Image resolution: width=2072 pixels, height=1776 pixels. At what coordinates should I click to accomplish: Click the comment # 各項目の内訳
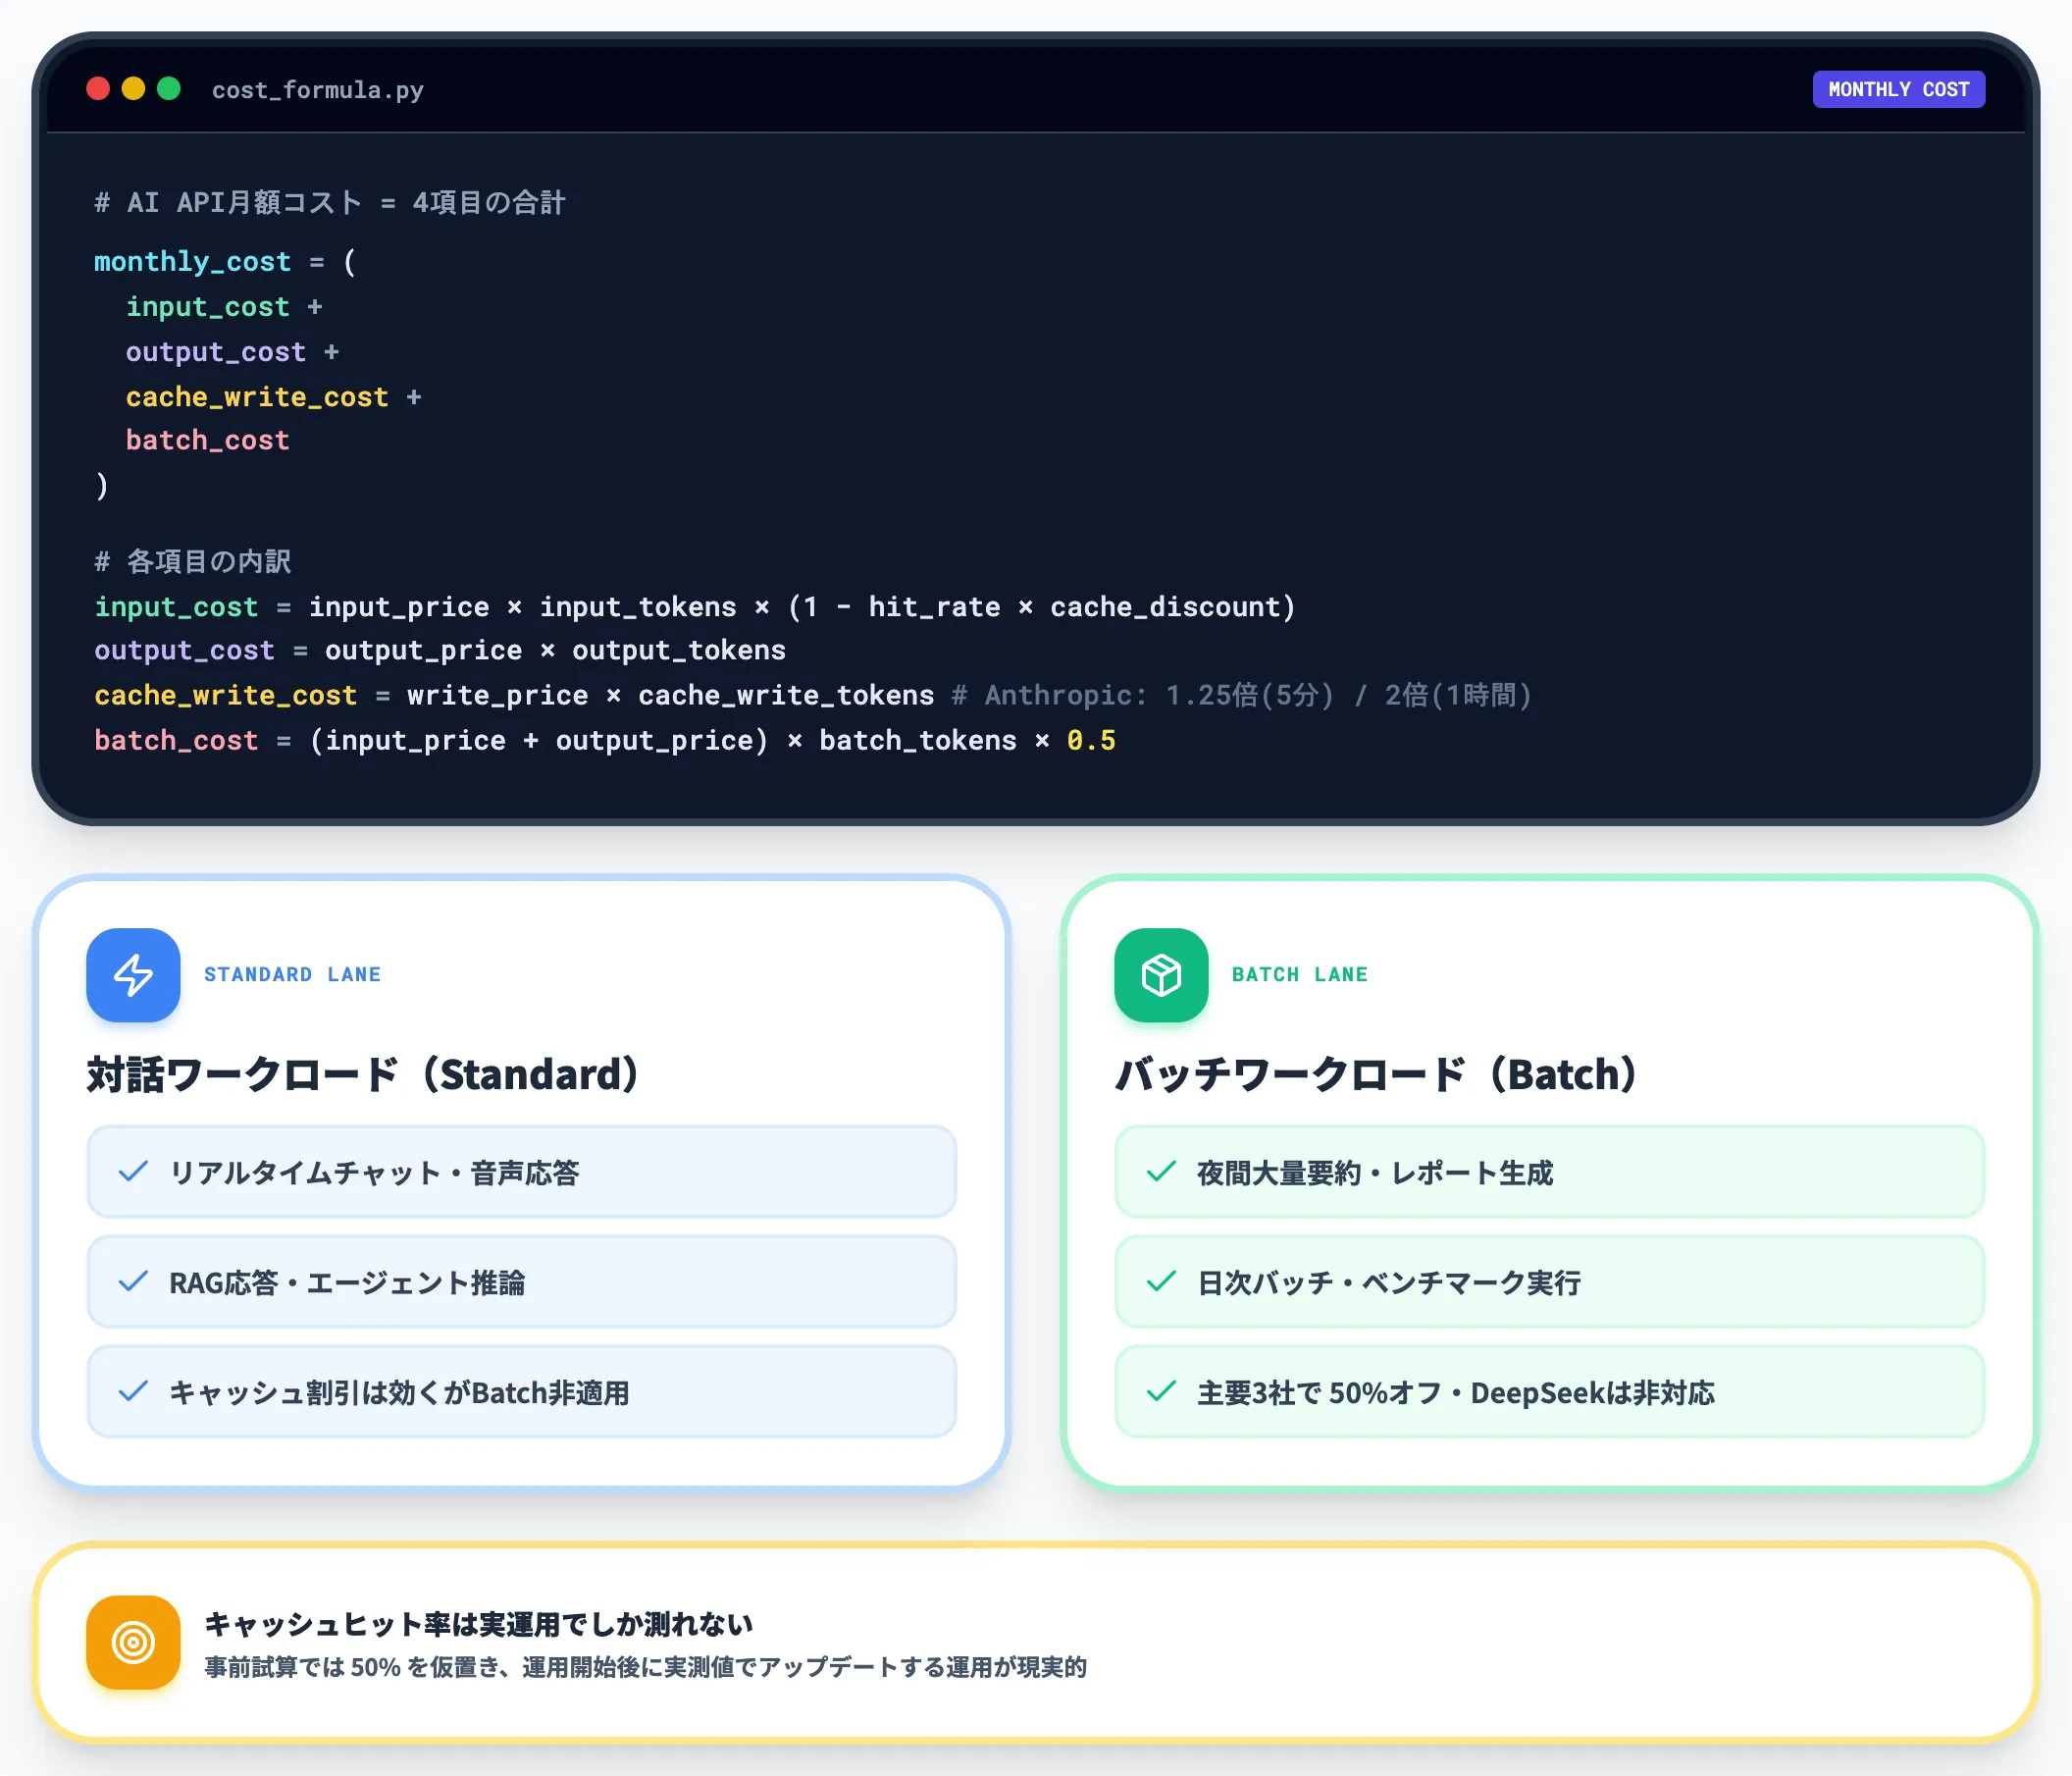tap(193, 562)
